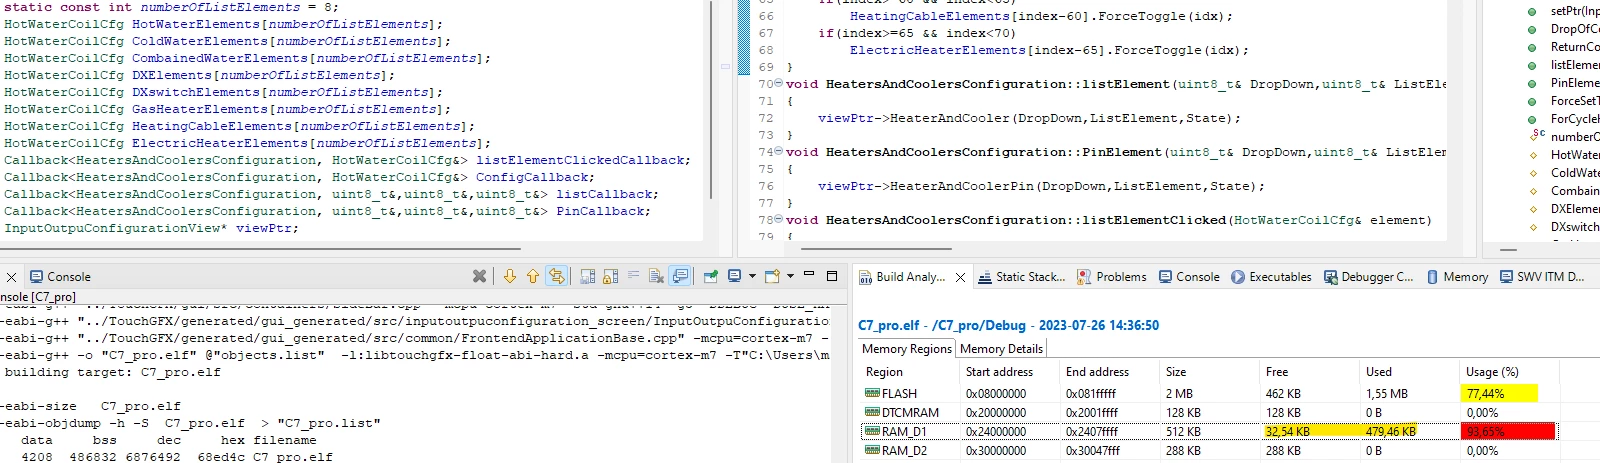The width and height of the screenshot is (1600, 463).
Task: Click the Terminate console X icon
Action: [479, 276]
